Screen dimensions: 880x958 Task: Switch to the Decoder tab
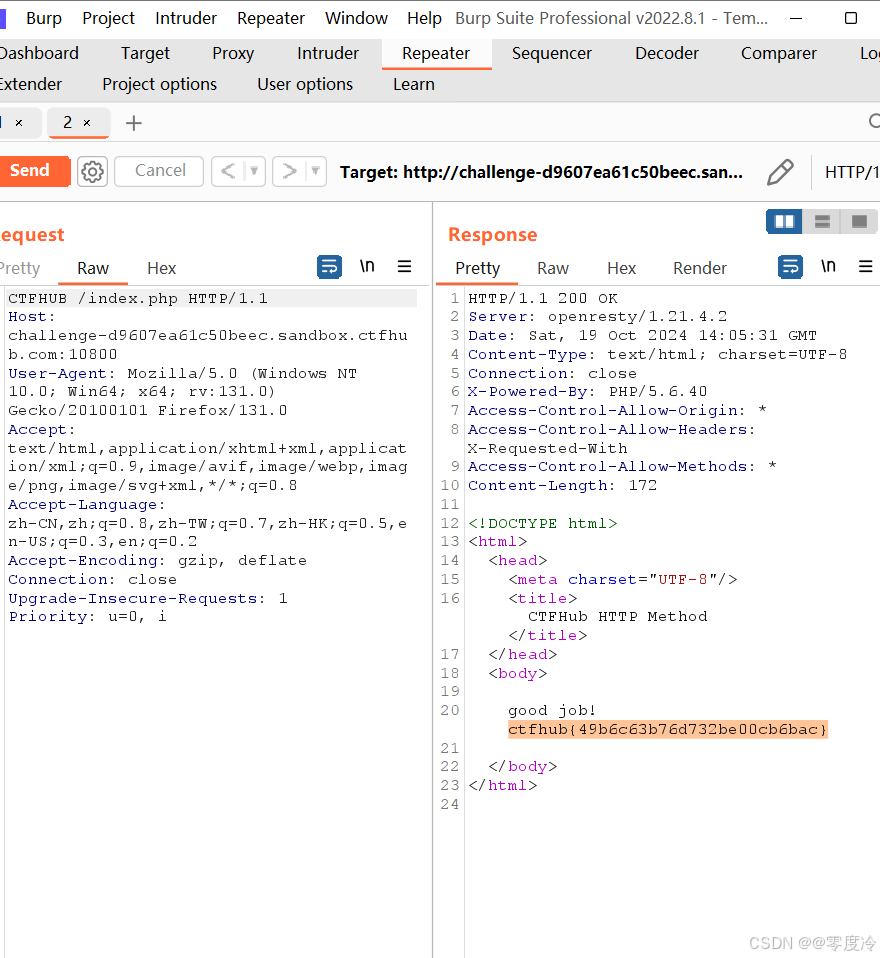point(666,53)
